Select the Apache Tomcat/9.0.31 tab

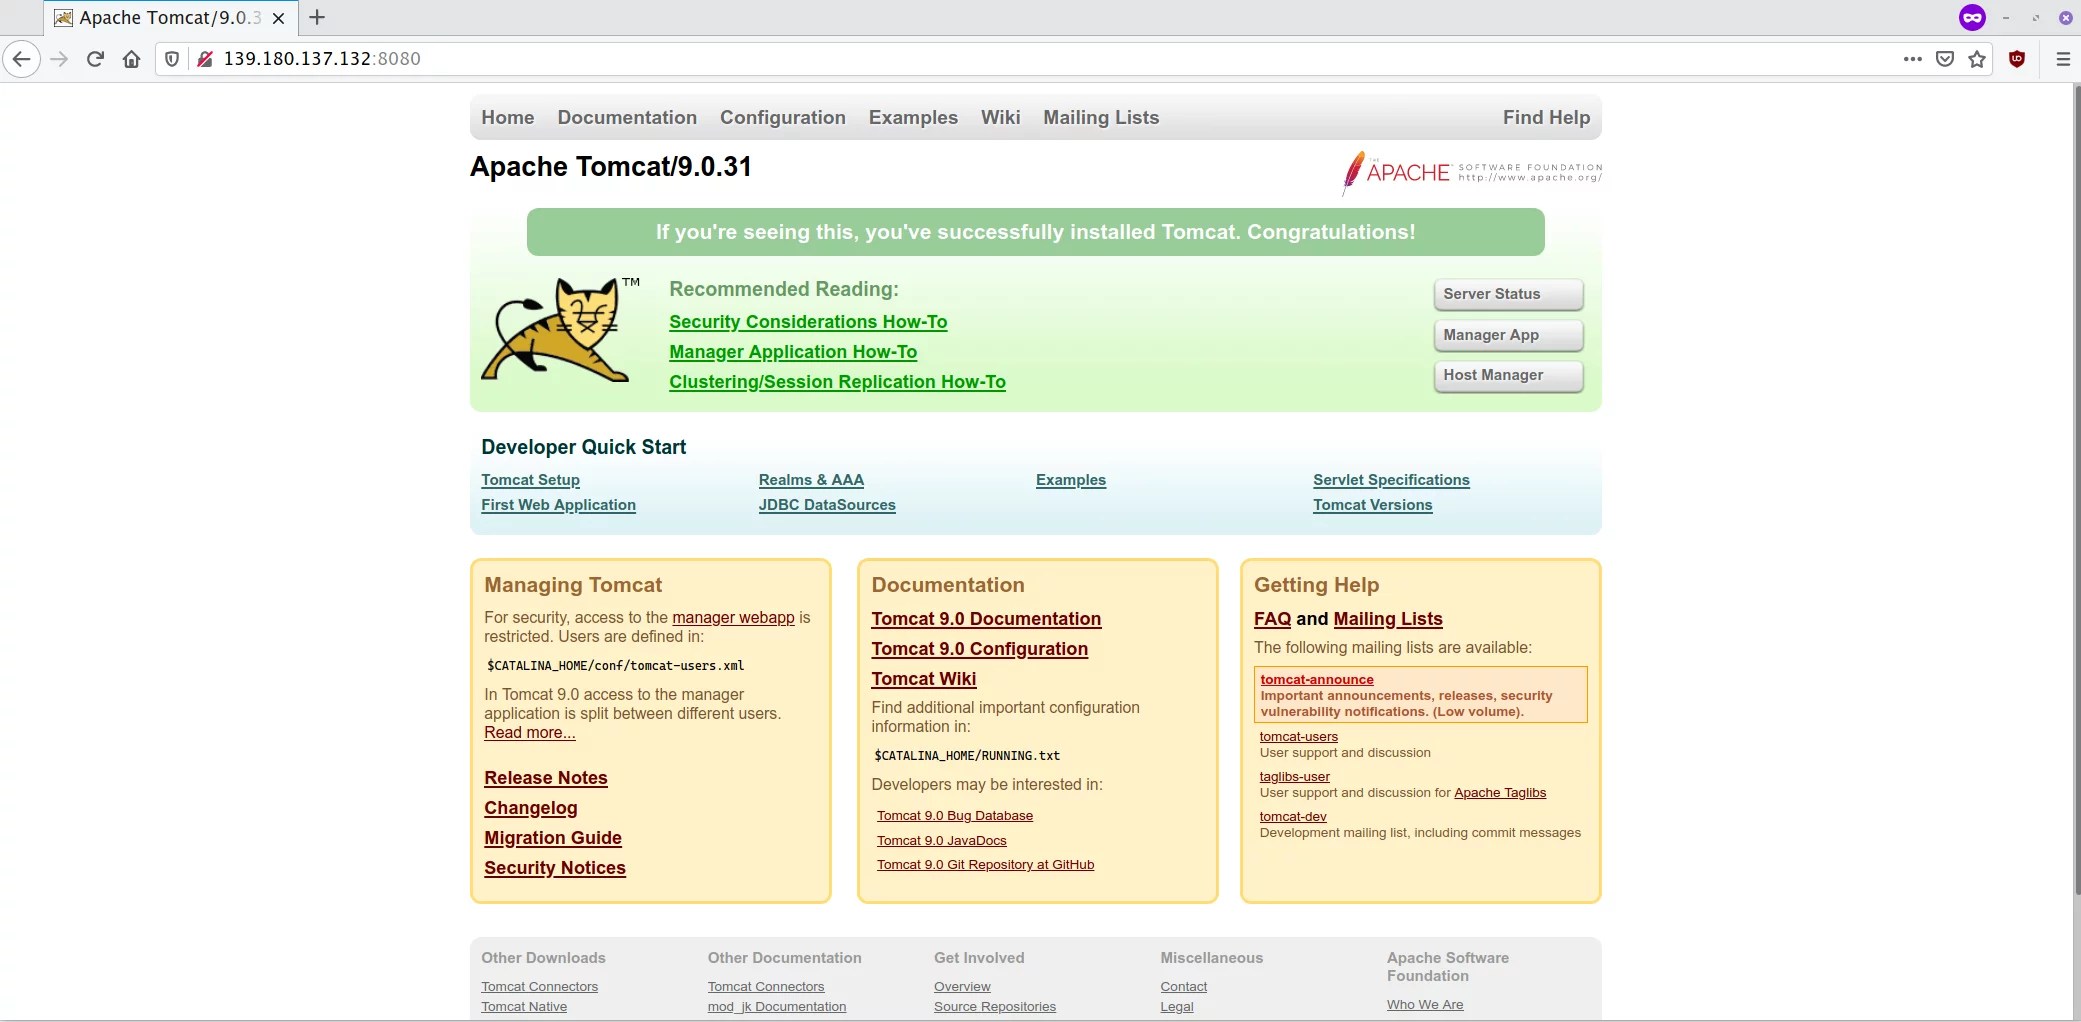(x=170, y=18)
